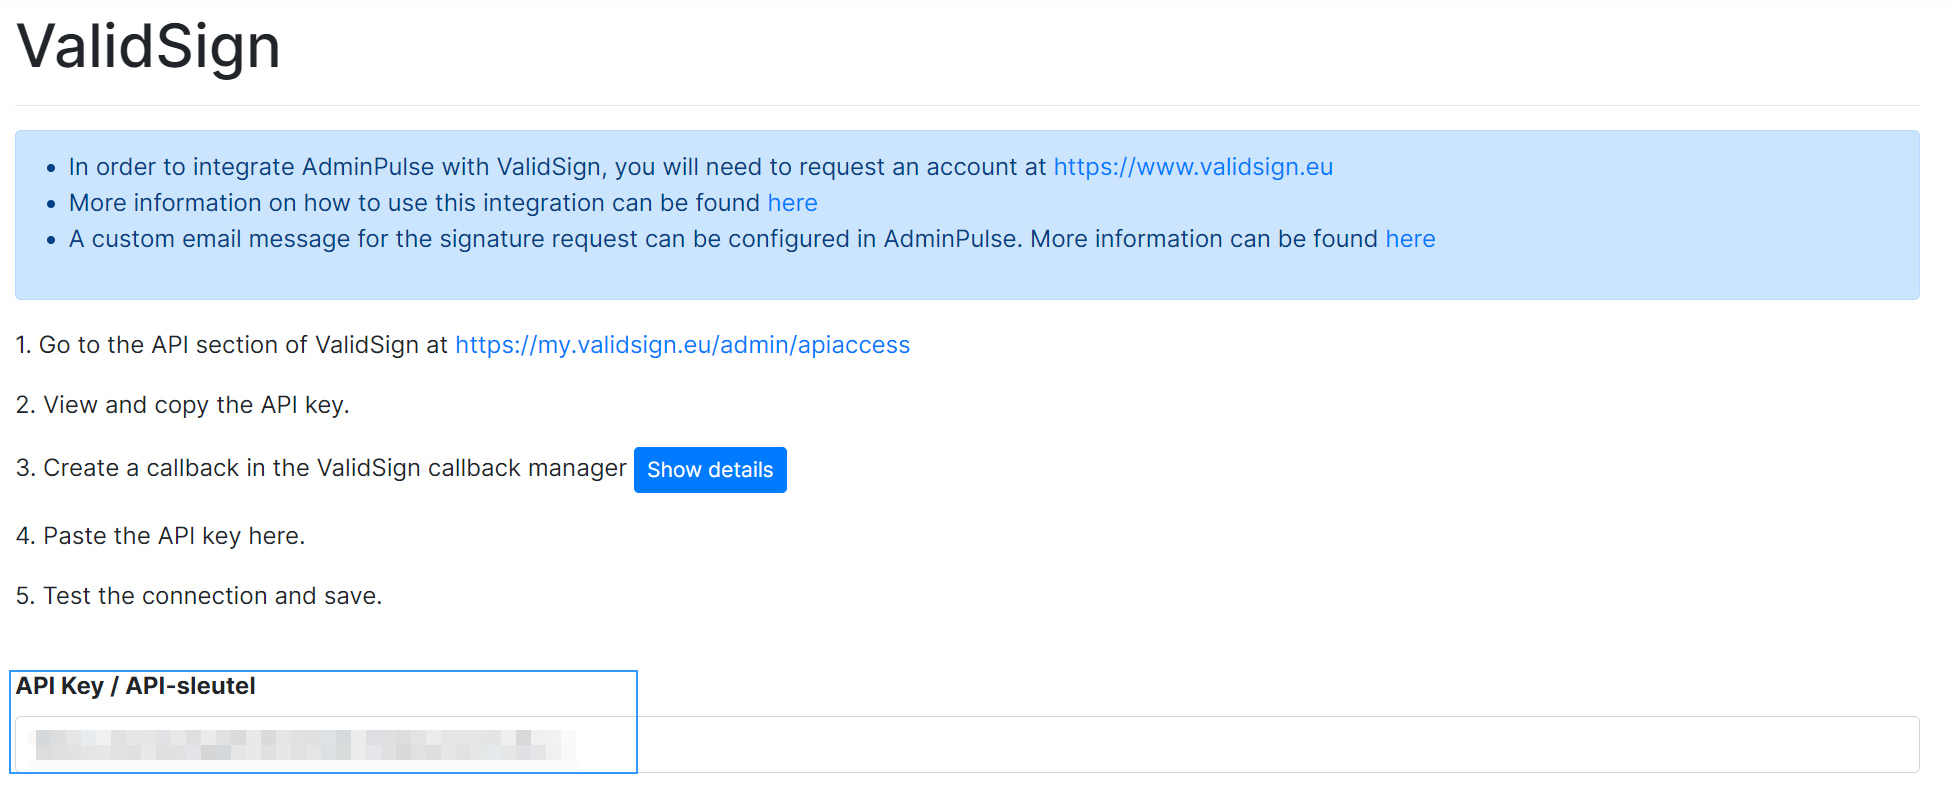Focus the API Key / API-sleutel input field
1956x786 pixels.
(x=967, y=744)
